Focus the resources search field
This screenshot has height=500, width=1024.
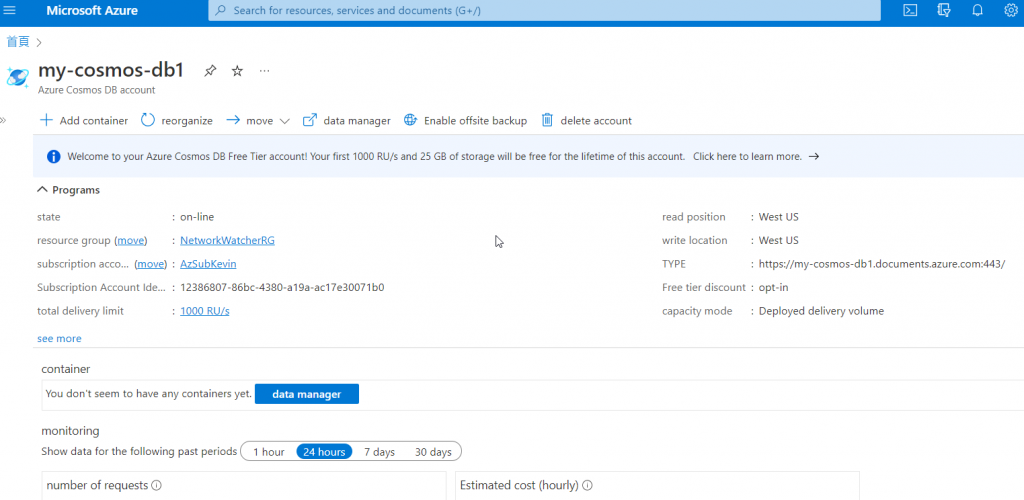click(x=545, y=10)
